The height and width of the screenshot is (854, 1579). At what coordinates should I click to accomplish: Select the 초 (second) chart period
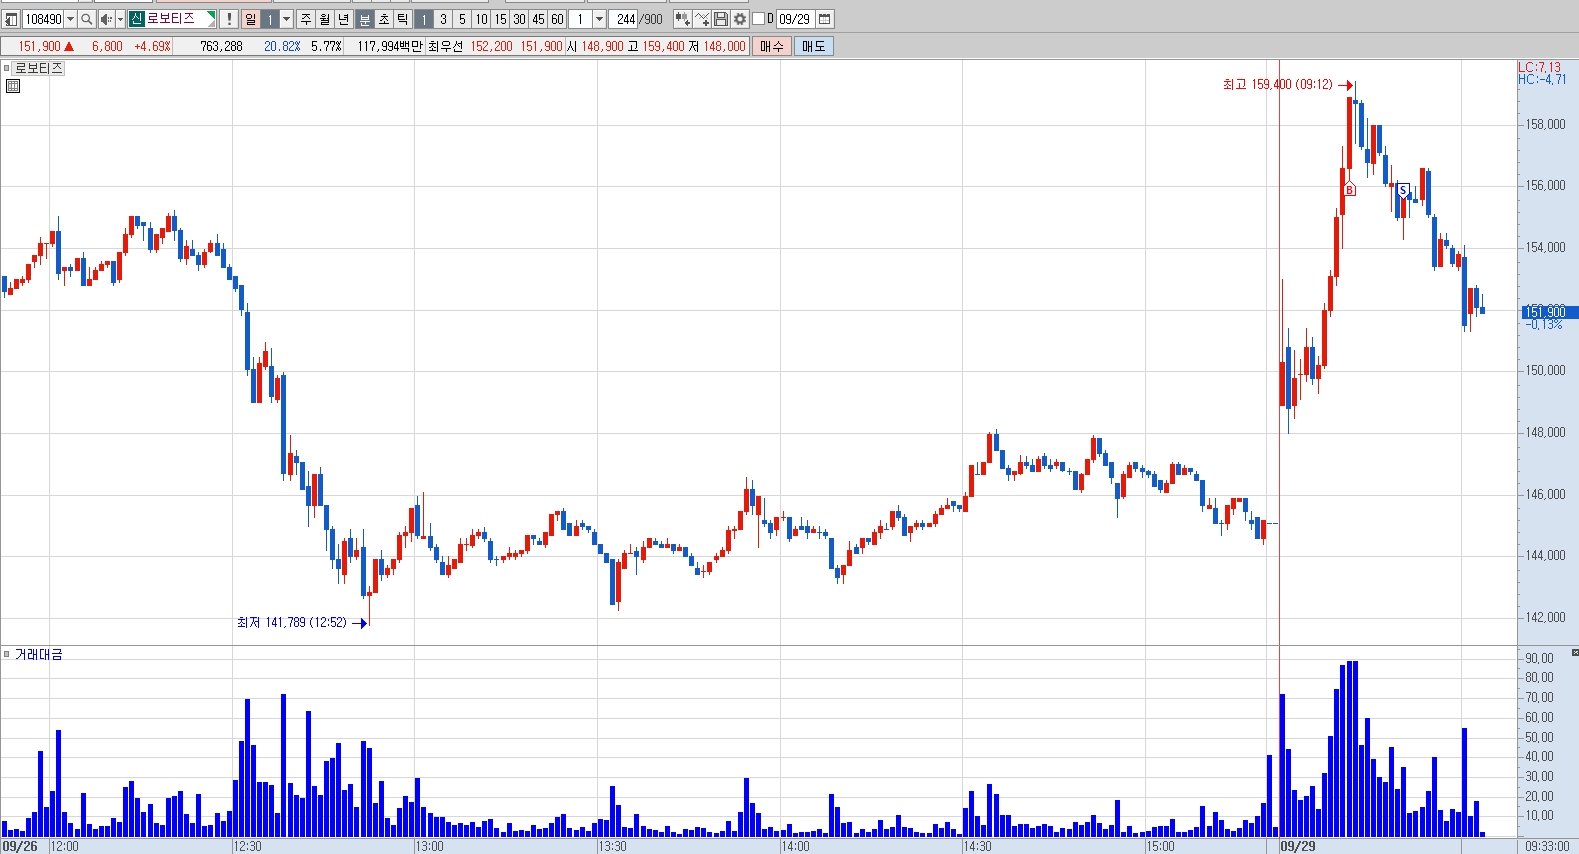pyautogui.click(x=384, y=19)
